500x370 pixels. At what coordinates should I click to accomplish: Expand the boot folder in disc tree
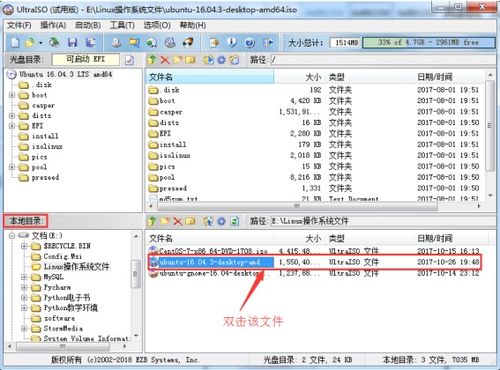click(x=12, y=95)
